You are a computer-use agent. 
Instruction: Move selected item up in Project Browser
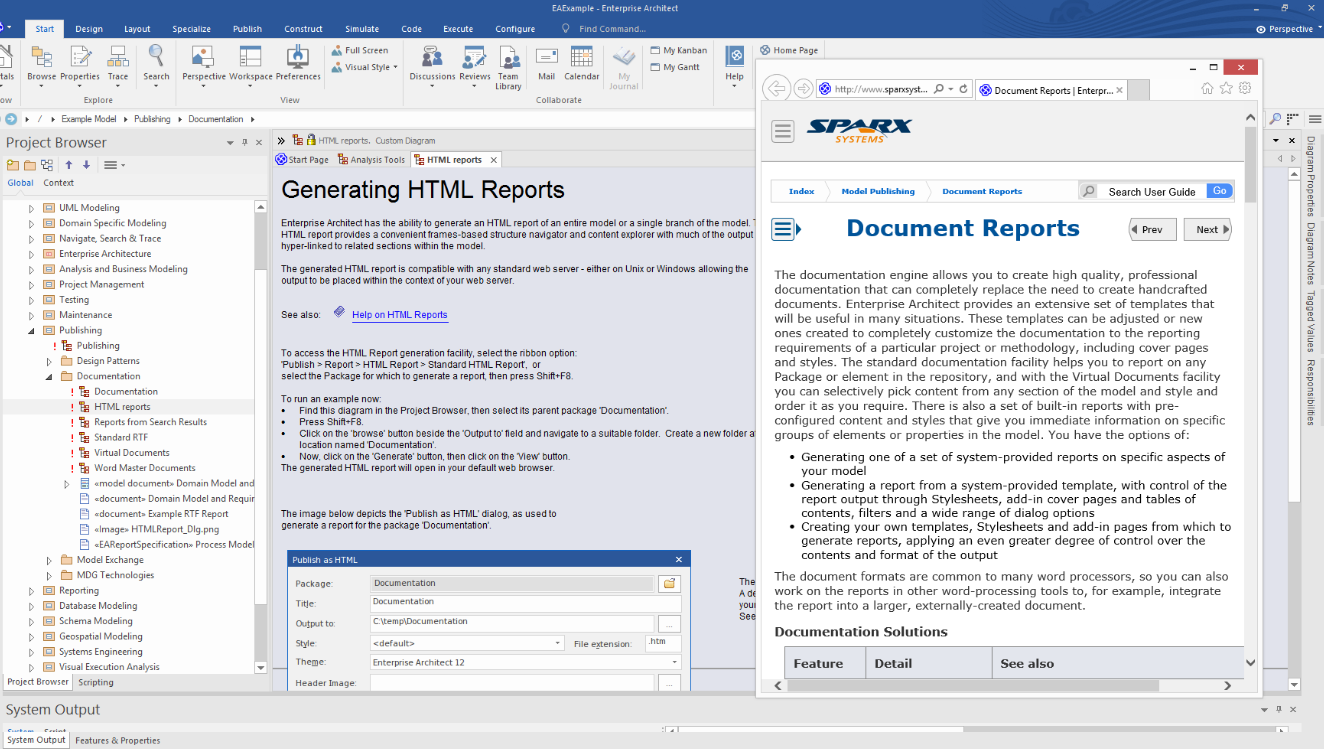pyautogui.click(x=69, y=165)
